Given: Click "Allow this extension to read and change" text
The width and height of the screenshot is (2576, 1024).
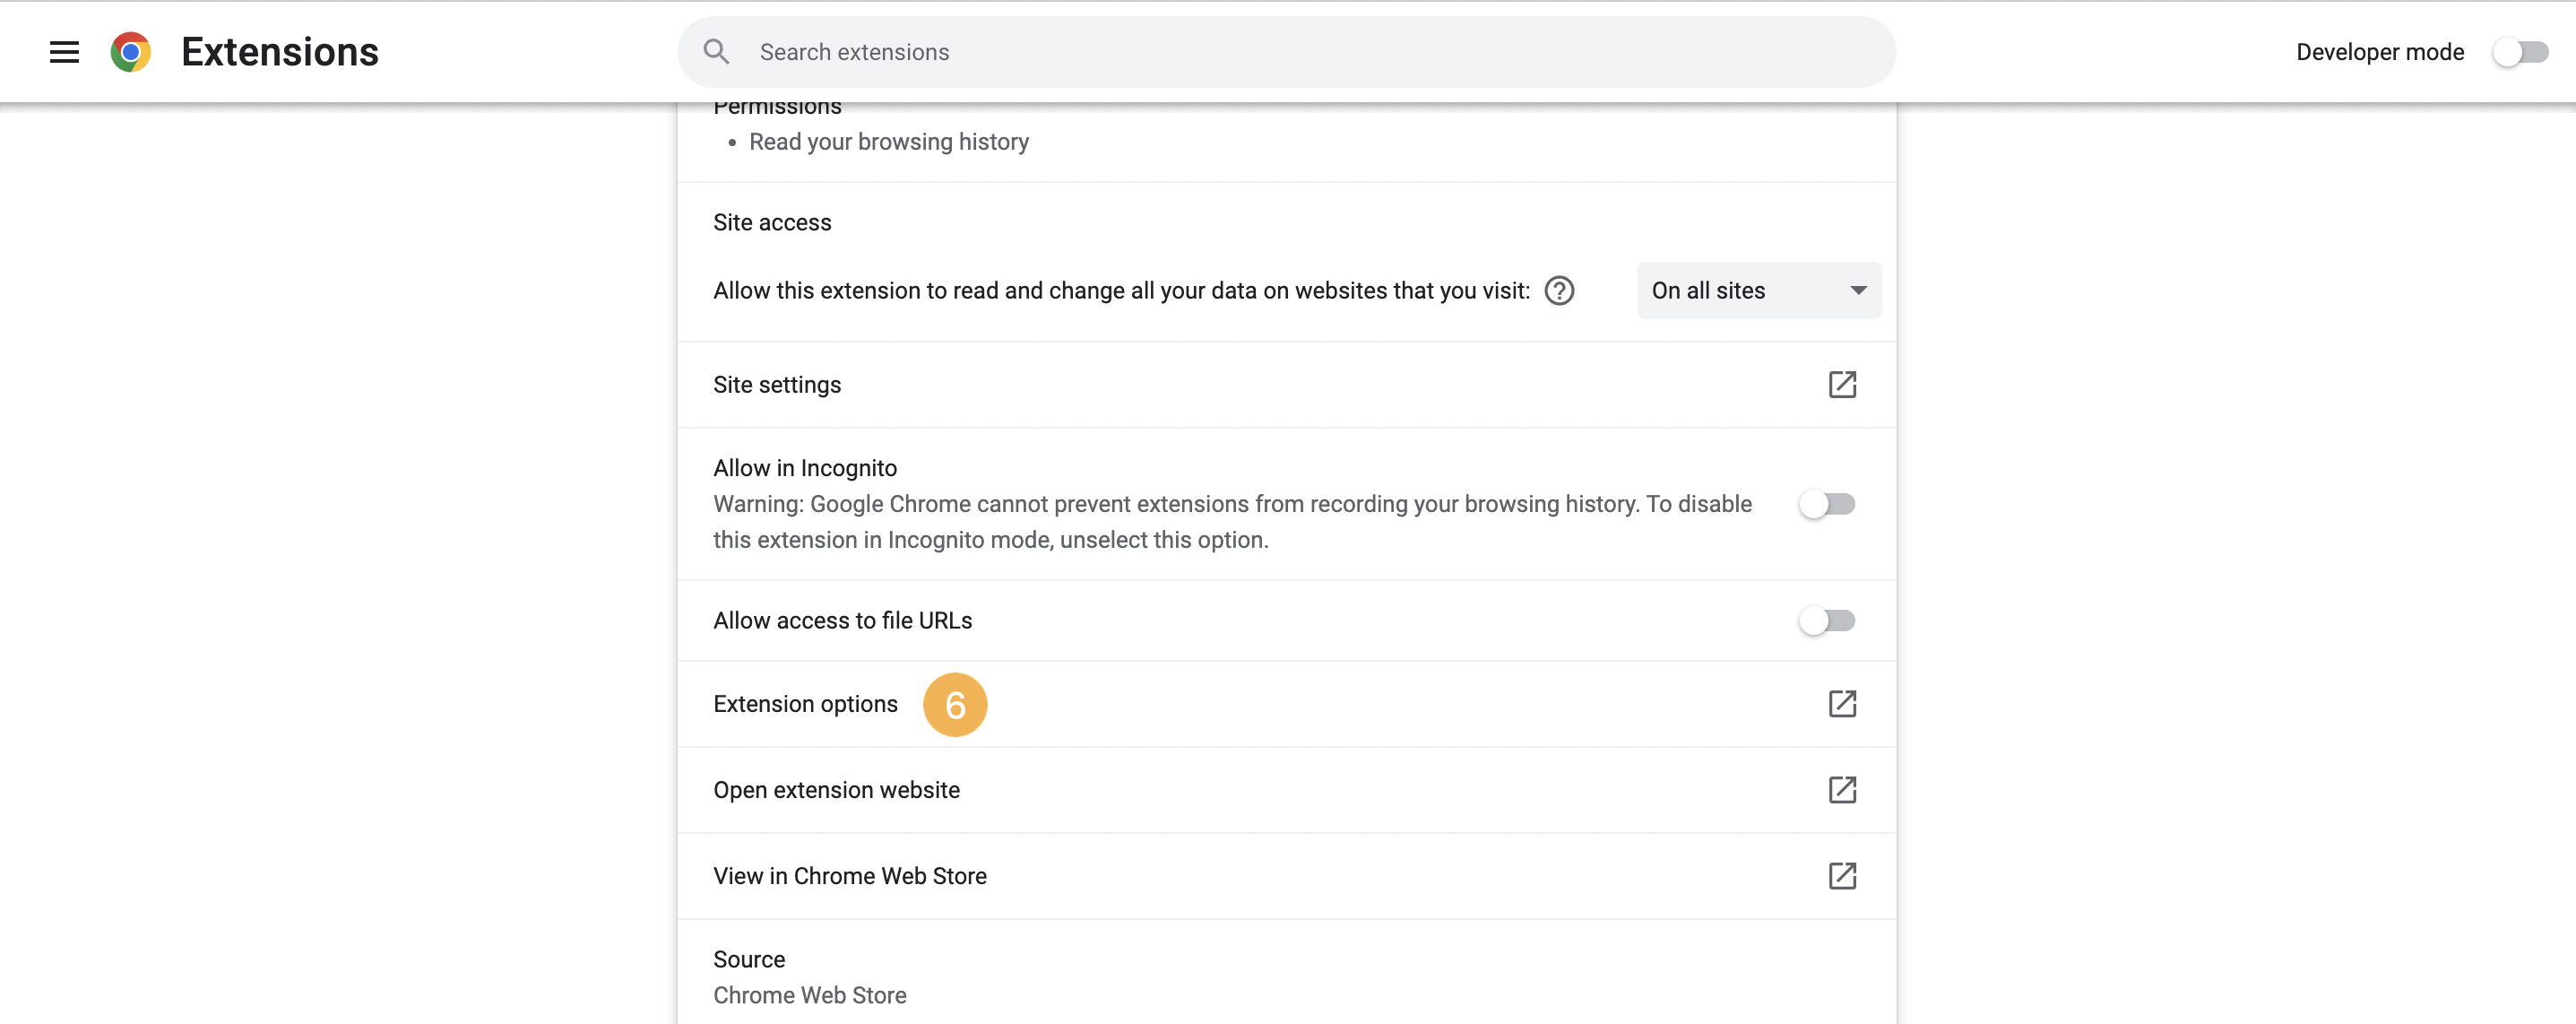Looking at the screenshot, I should tap(1121, 291).
